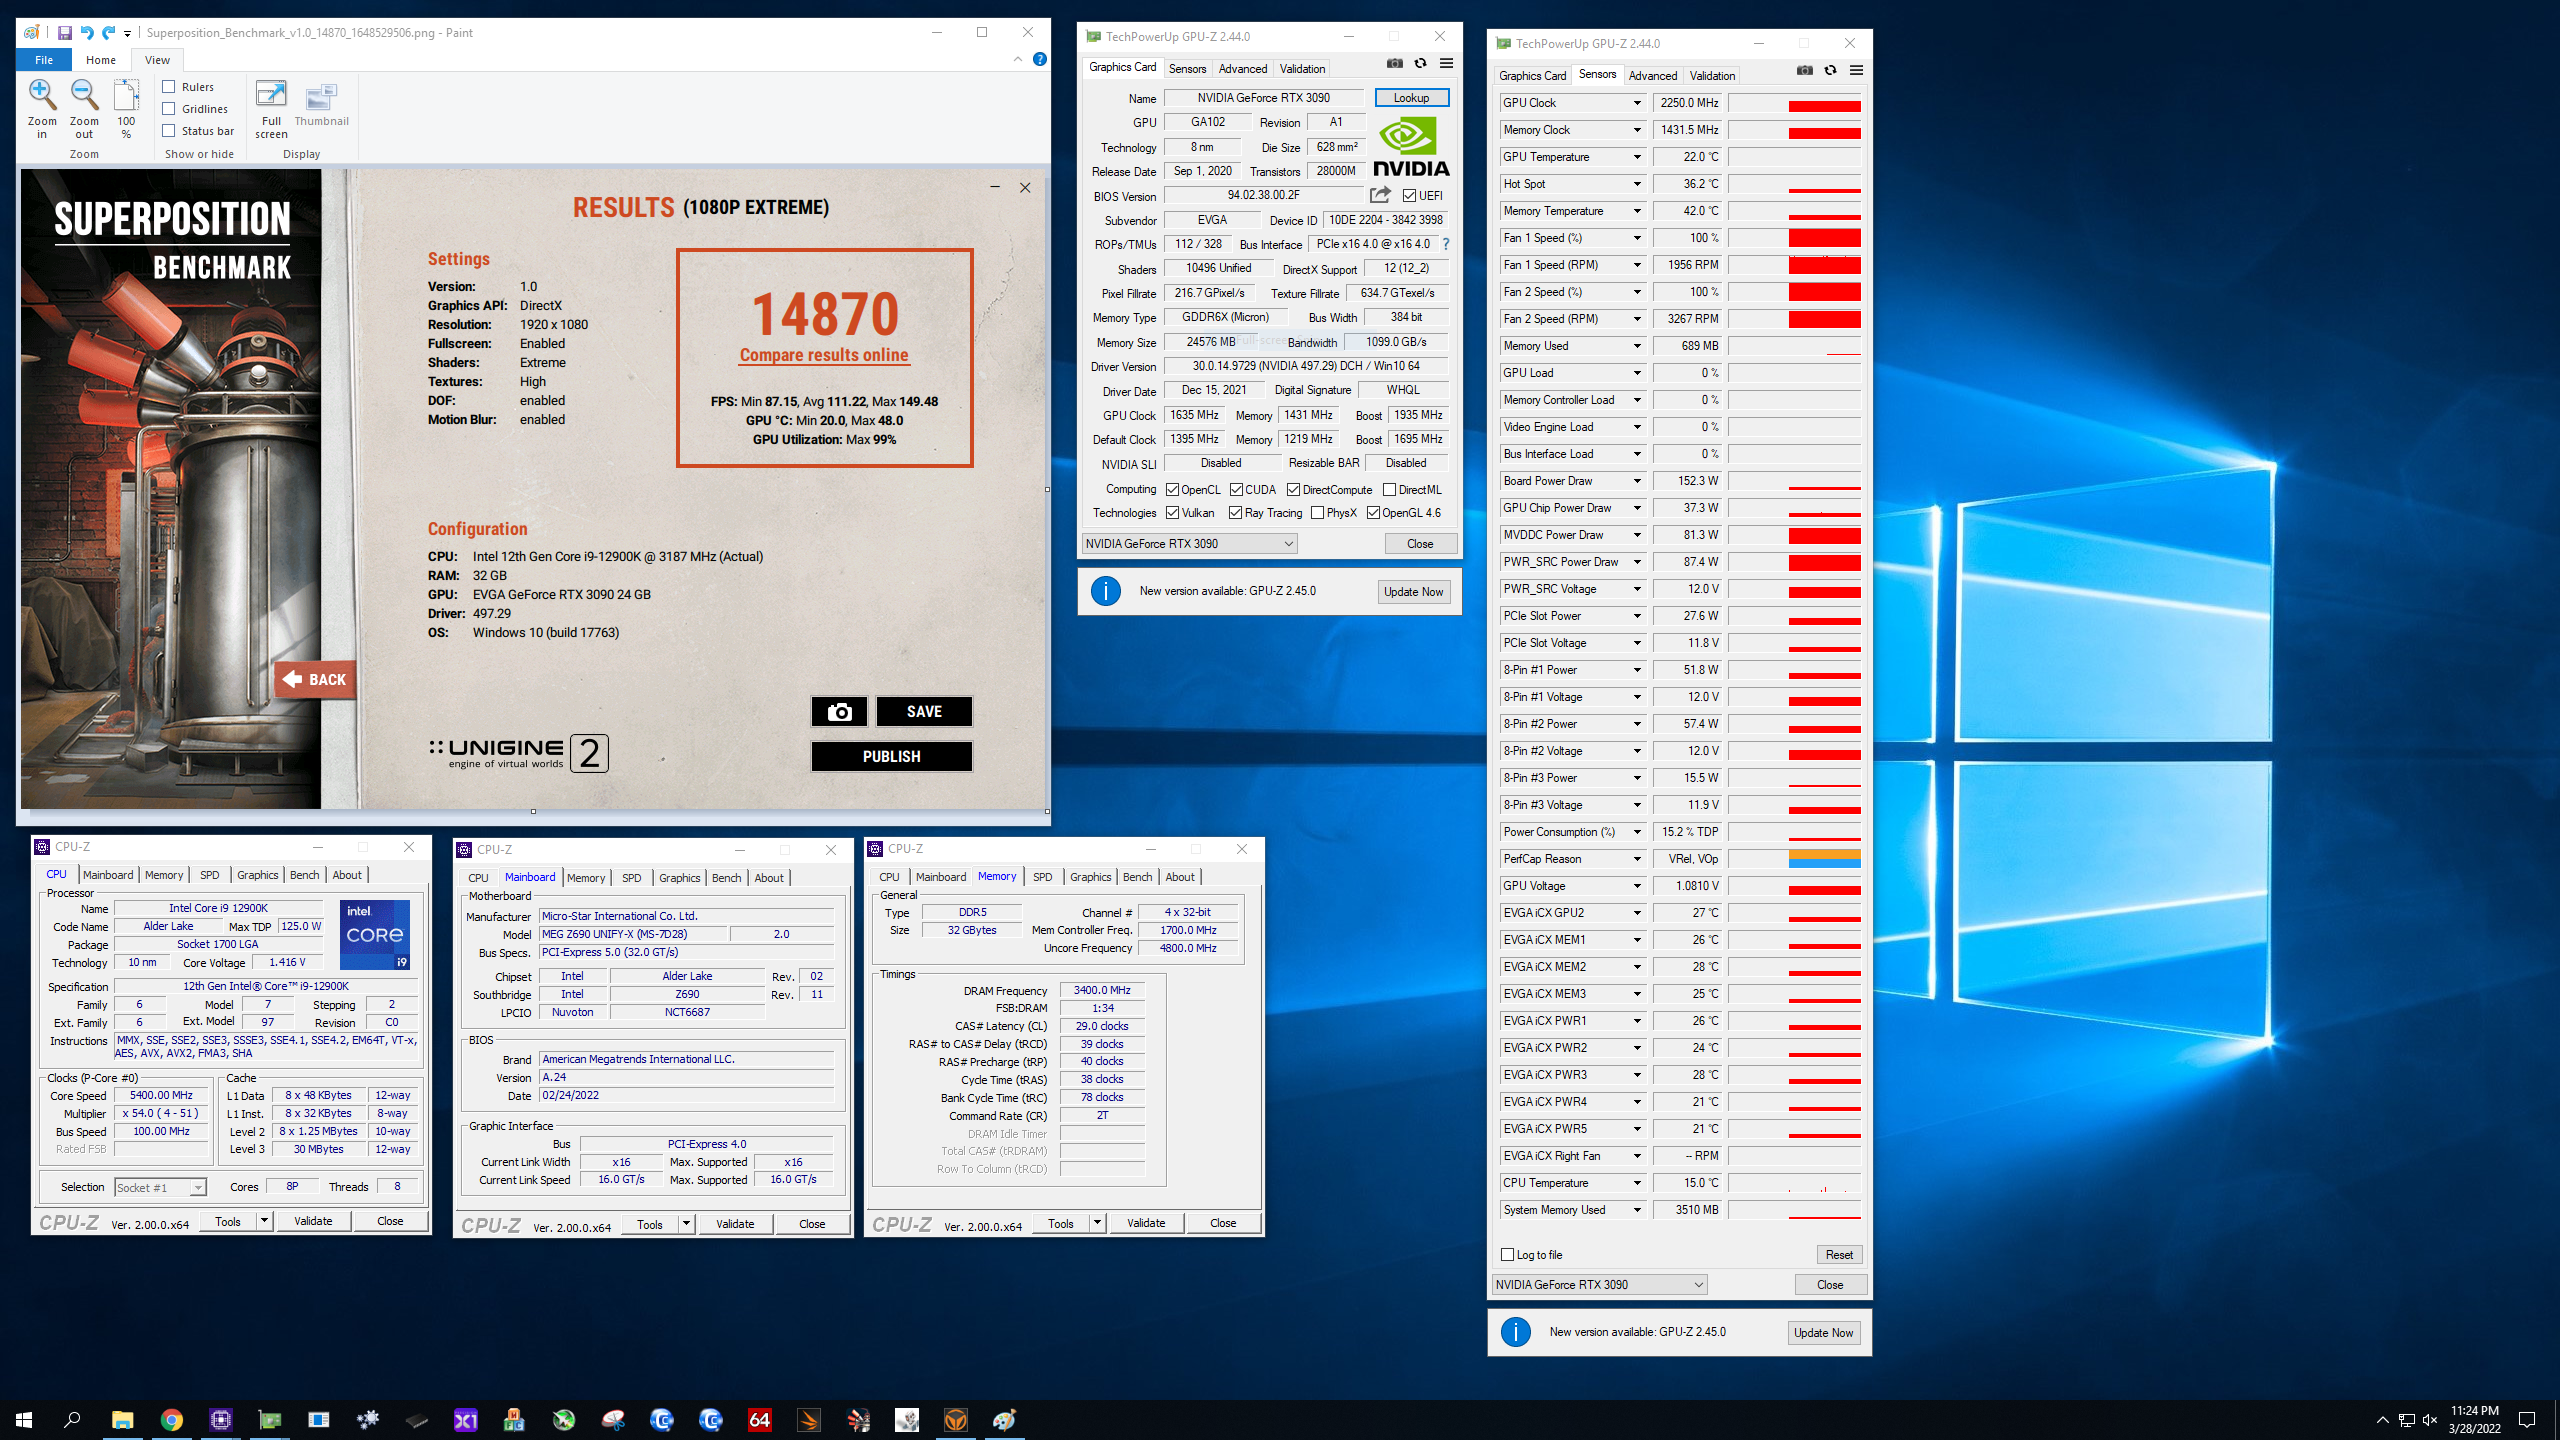The height and width of the screenshot is (1440, 2560).
Task: Click BIOS export share icon in GPU-Z
Action: 1381,195
